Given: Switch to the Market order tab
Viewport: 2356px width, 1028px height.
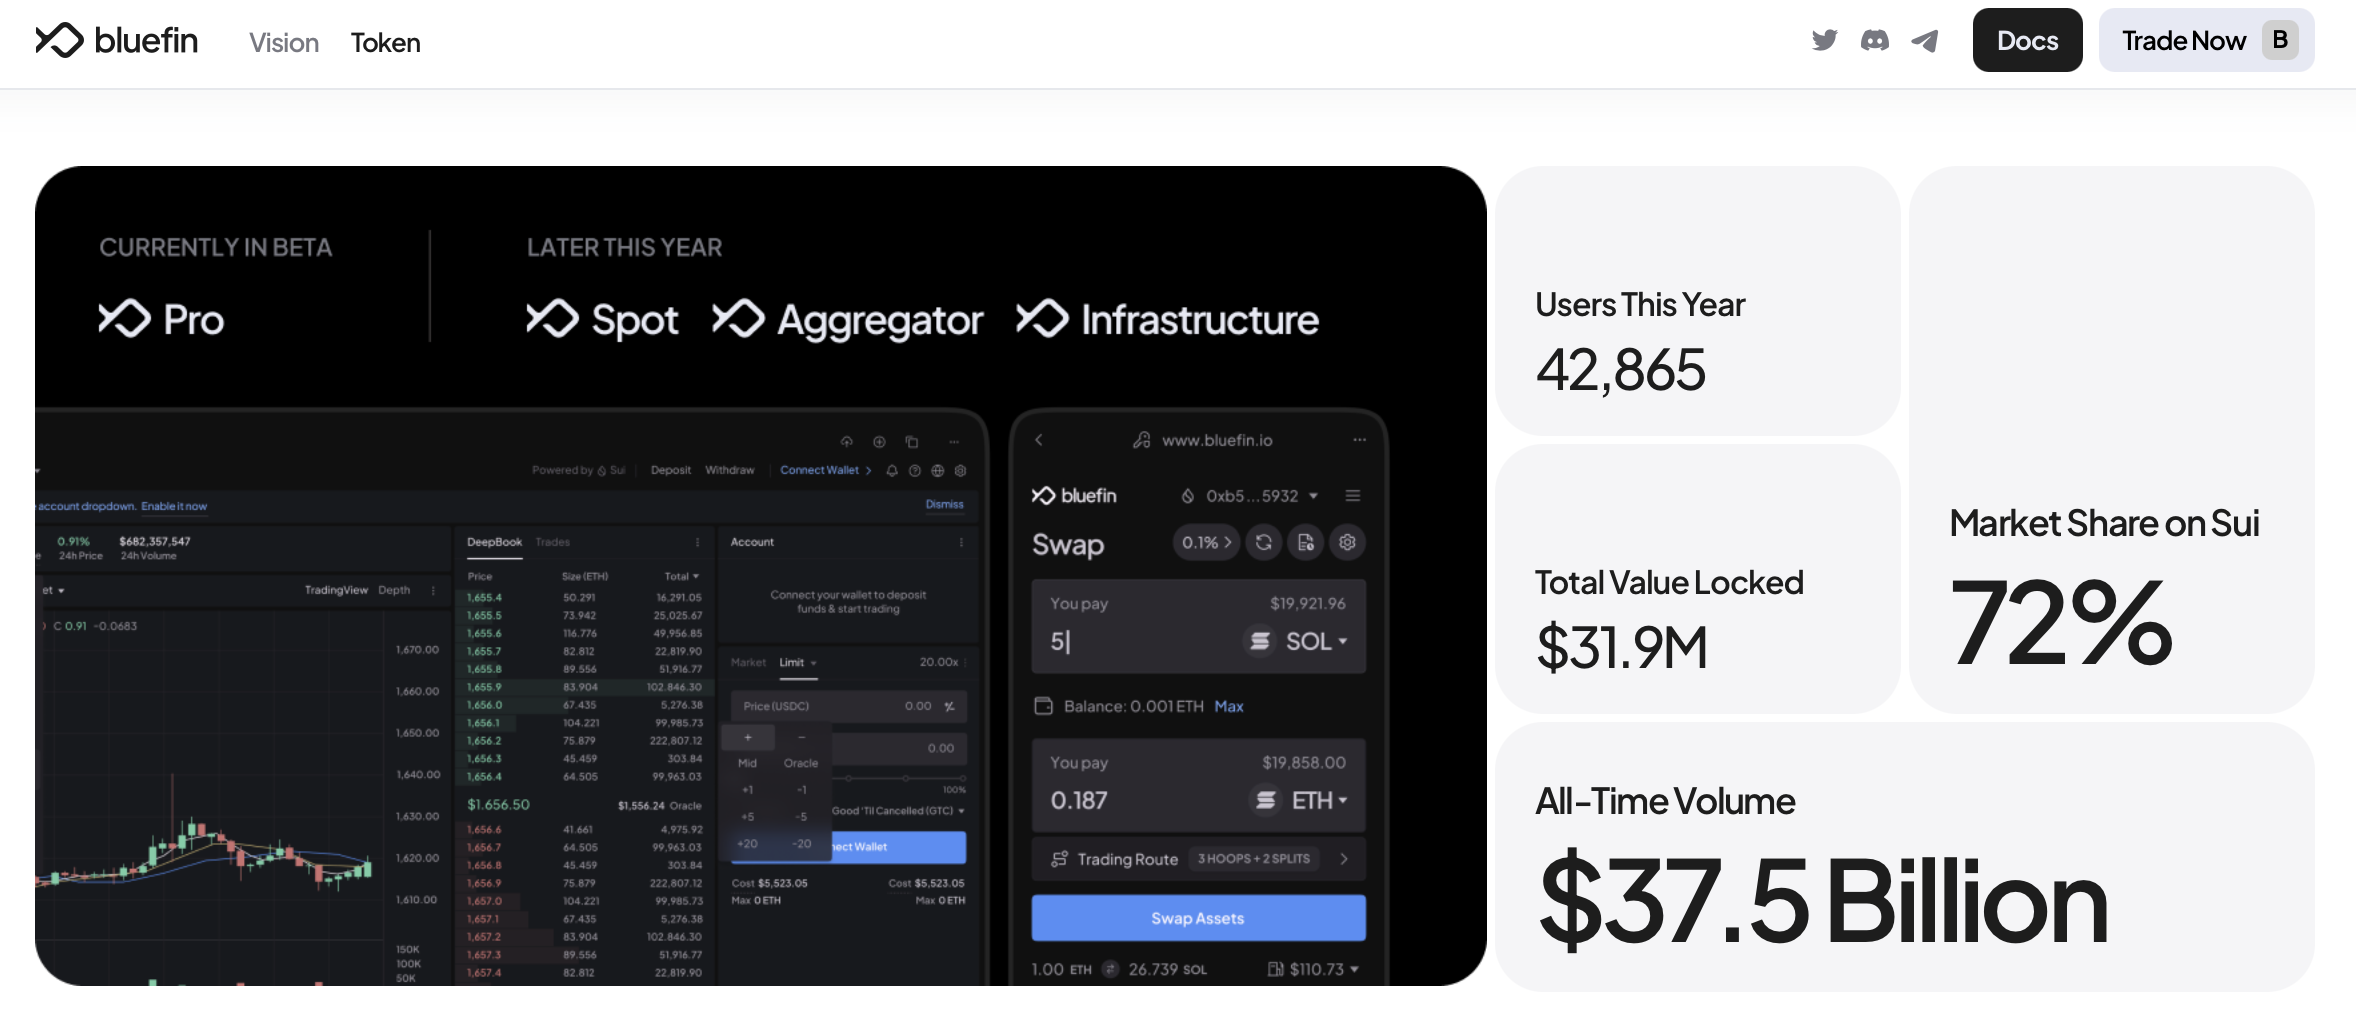Looking at the screenshot, I should [x=748, y=663].
